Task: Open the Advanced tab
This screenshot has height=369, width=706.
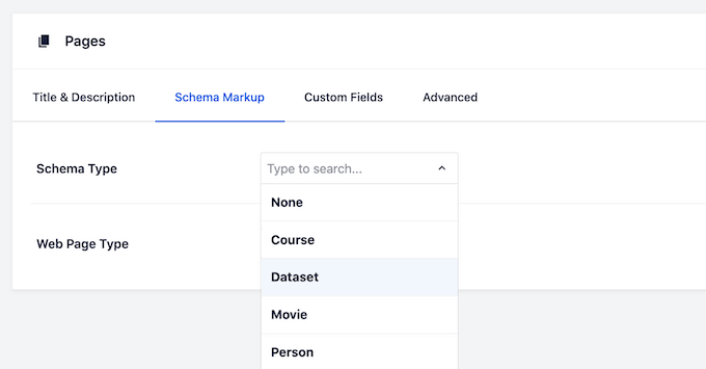Action: pos(450,97)
